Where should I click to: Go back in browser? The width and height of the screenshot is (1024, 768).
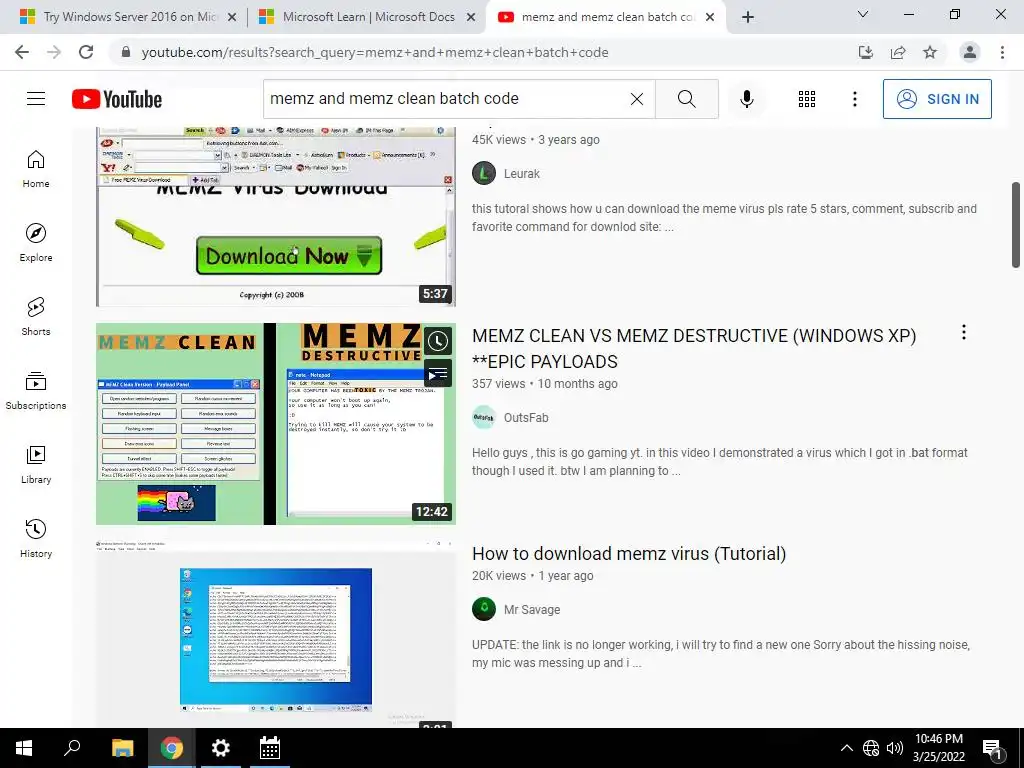click(x=22, y=52)
